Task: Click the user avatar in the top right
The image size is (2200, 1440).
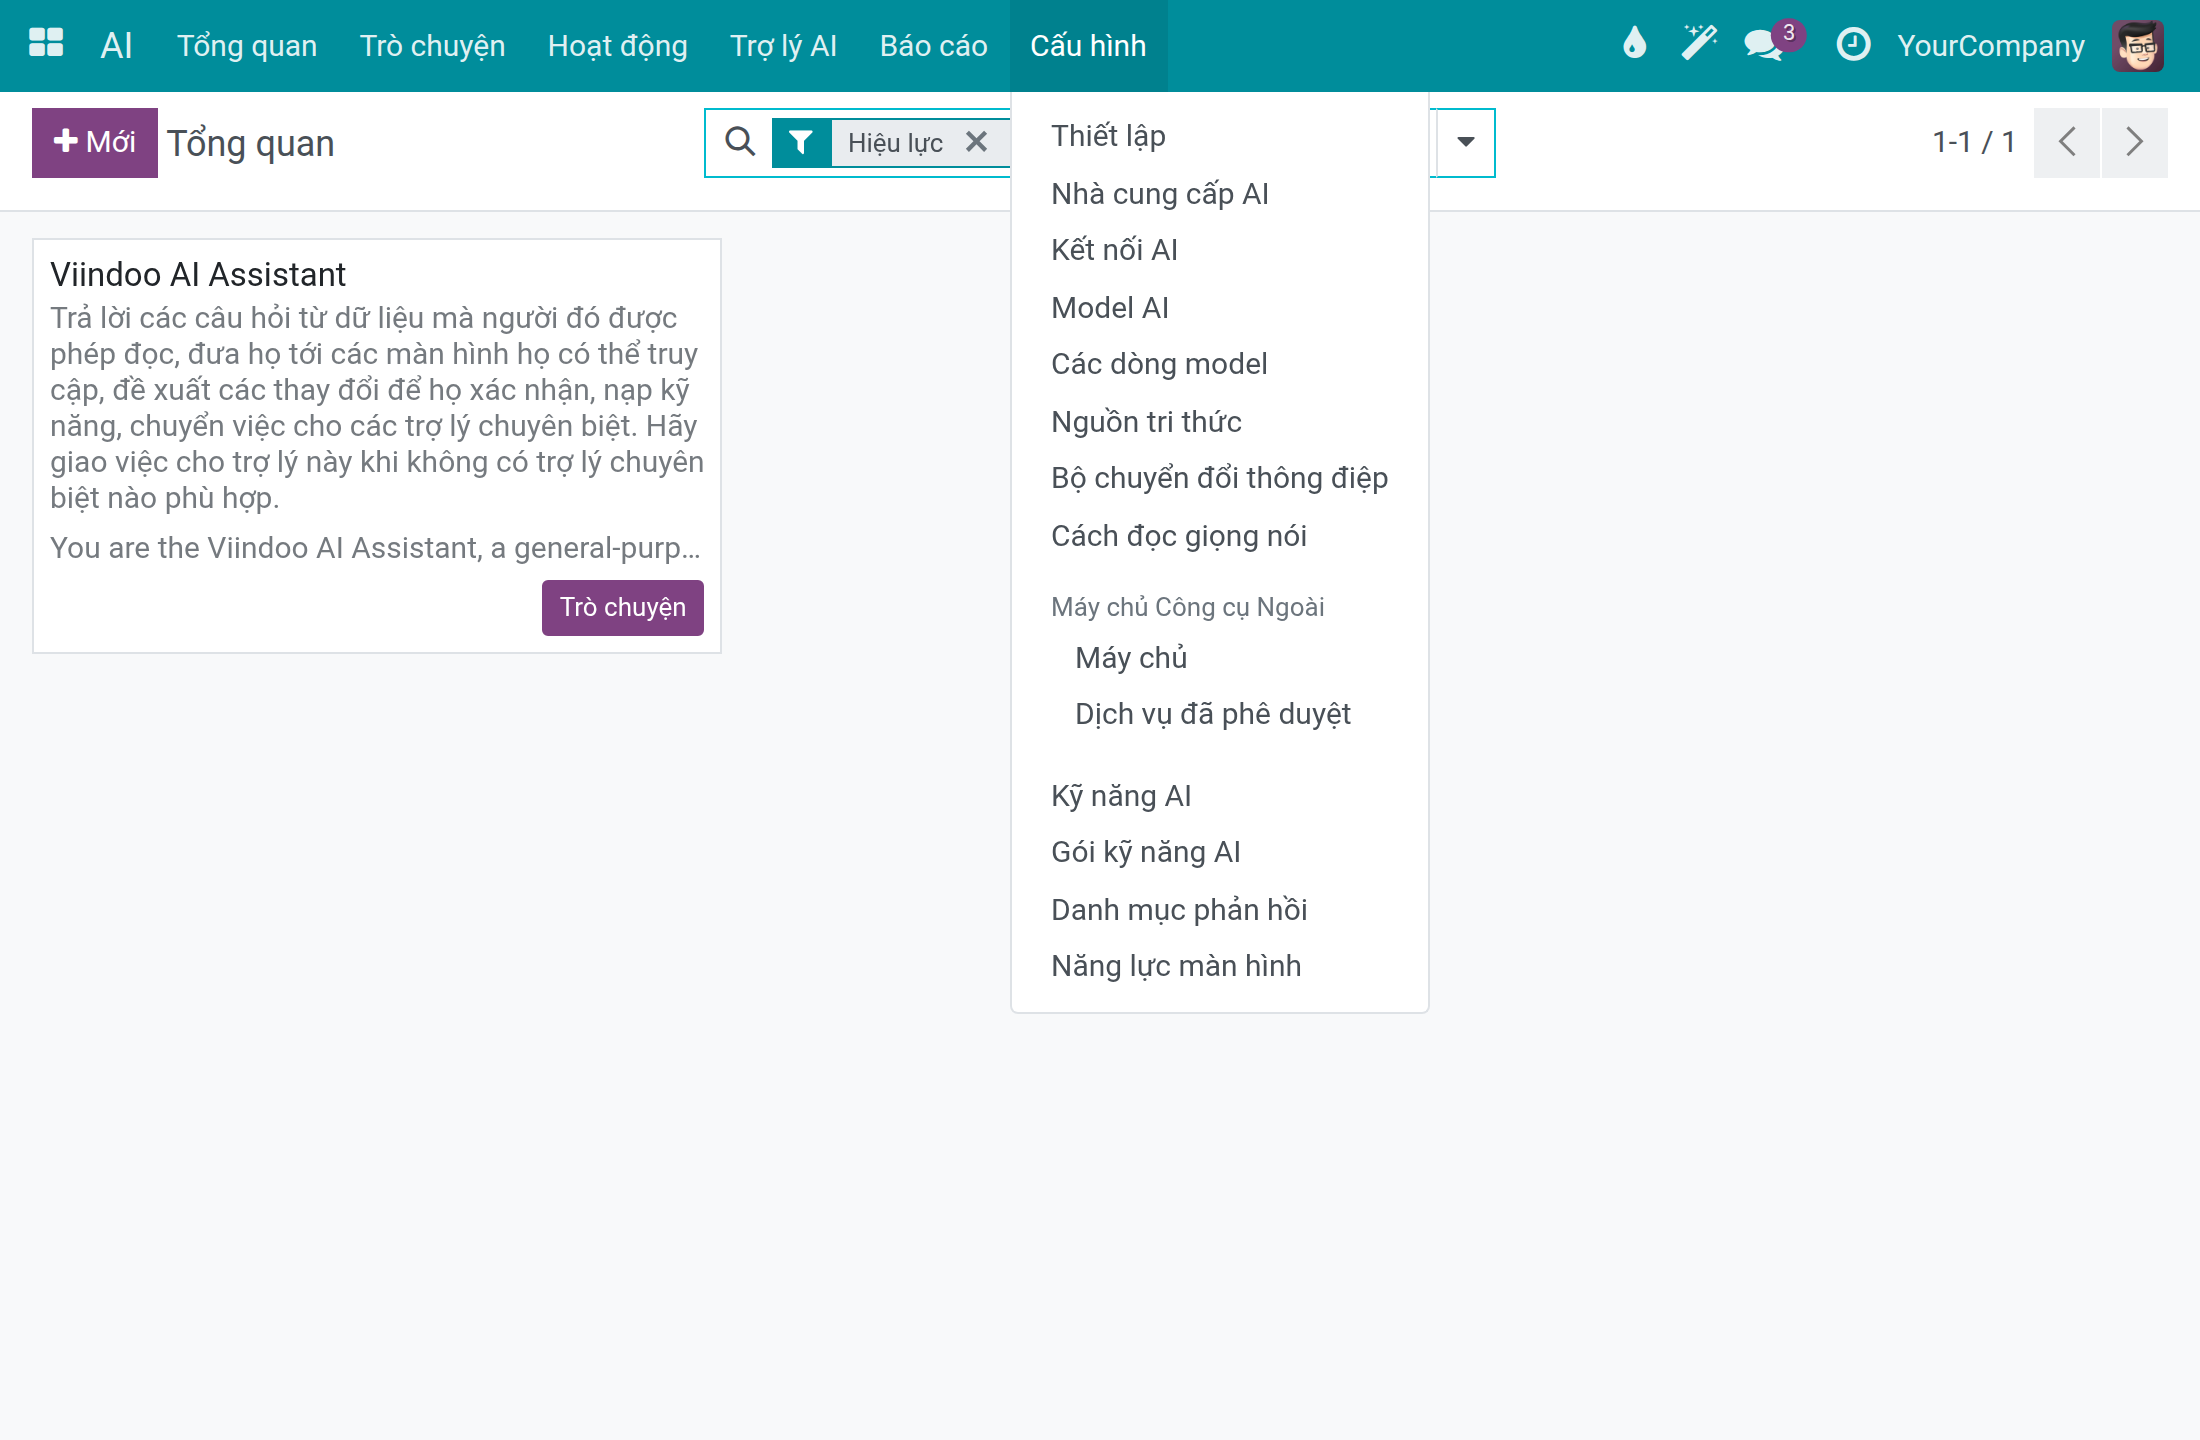Action: coord(2138,45)
